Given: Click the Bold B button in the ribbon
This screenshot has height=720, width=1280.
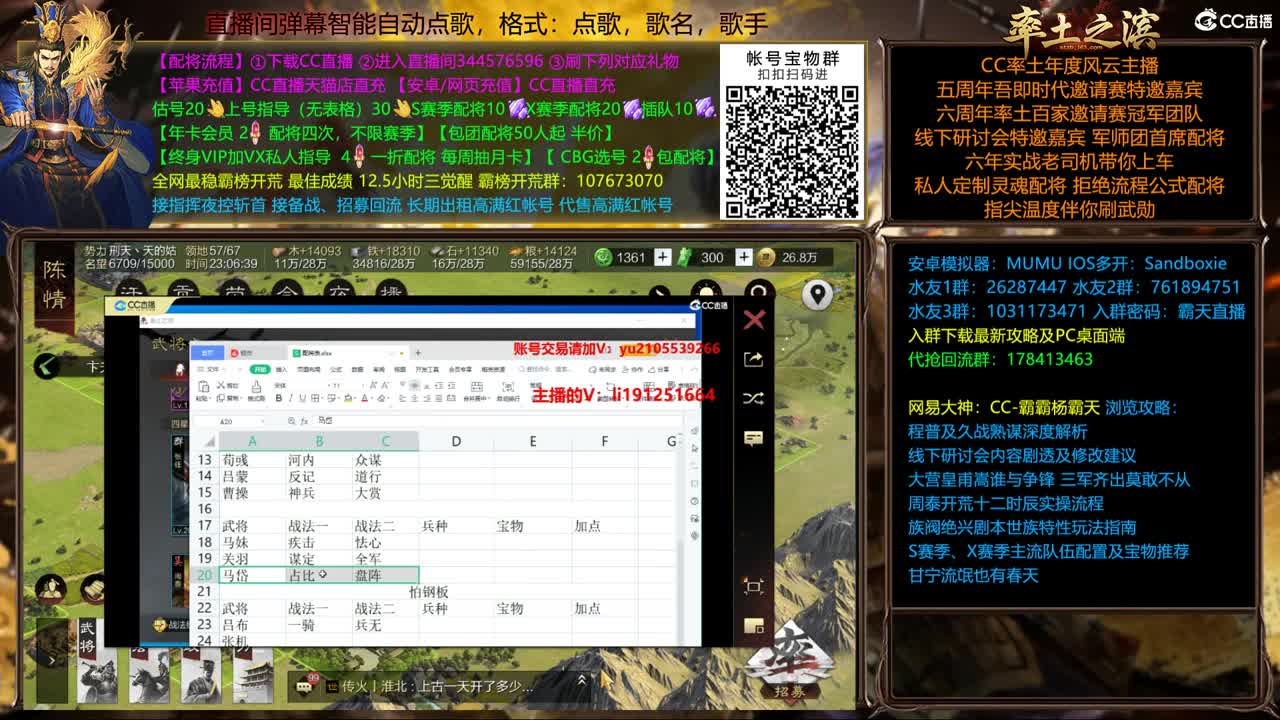Looking at the screenshot, I should pyautogui.click(x=279, y=398).
